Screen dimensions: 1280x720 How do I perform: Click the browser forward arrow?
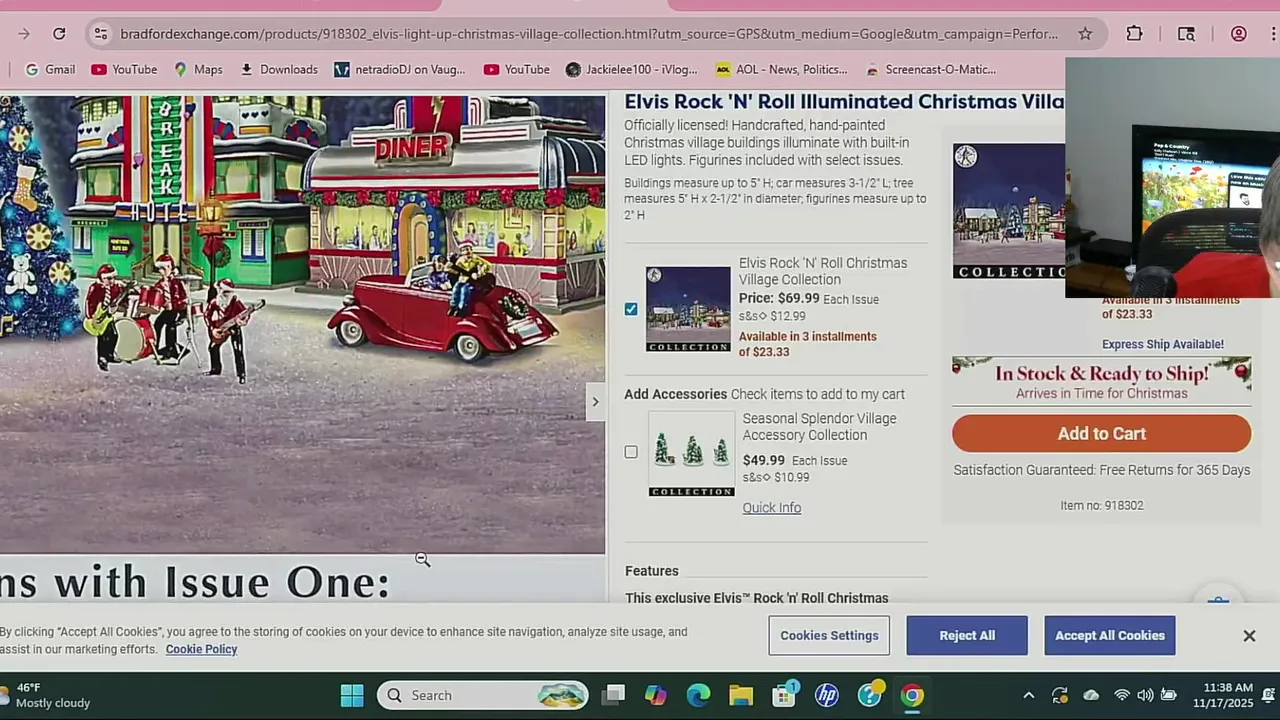coord(23,34)
